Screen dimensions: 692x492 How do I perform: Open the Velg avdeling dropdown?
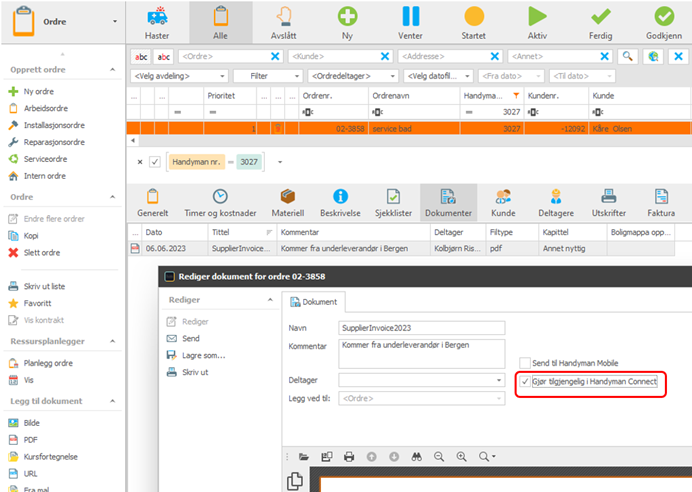pos(179,76)
